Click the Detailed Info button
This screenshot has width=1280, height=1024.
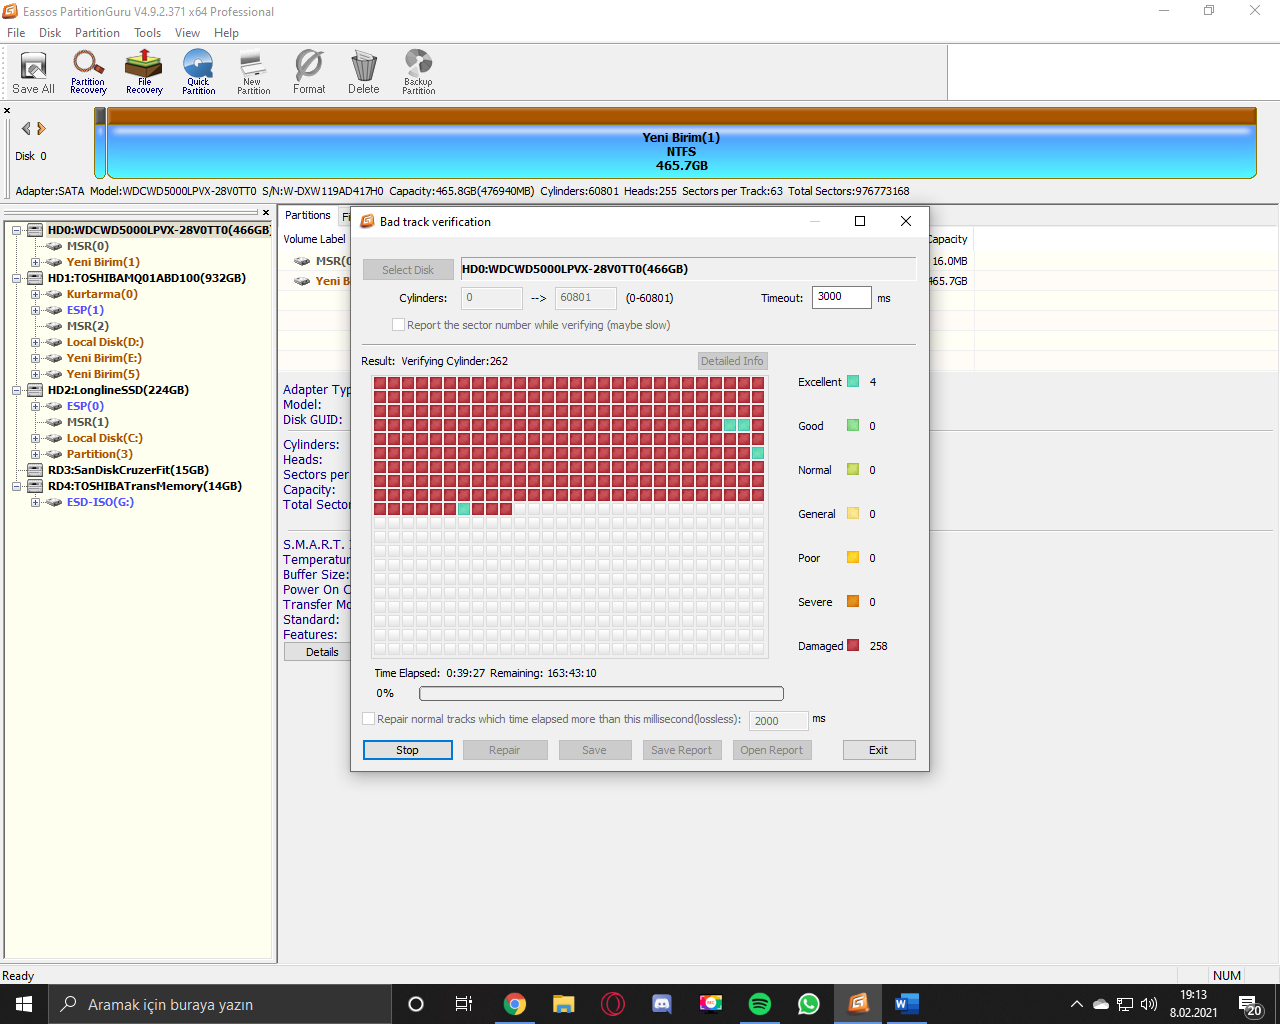tap(732, 361)
